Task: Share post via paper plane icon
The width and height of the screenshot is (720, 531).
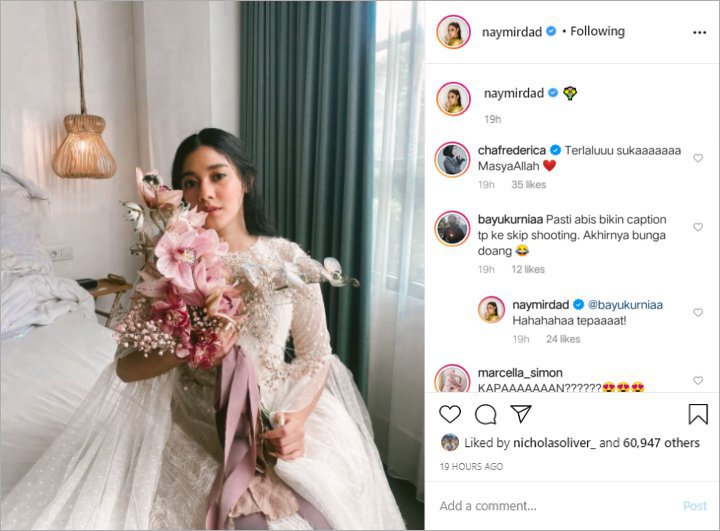Action: (x=521, y=413)
